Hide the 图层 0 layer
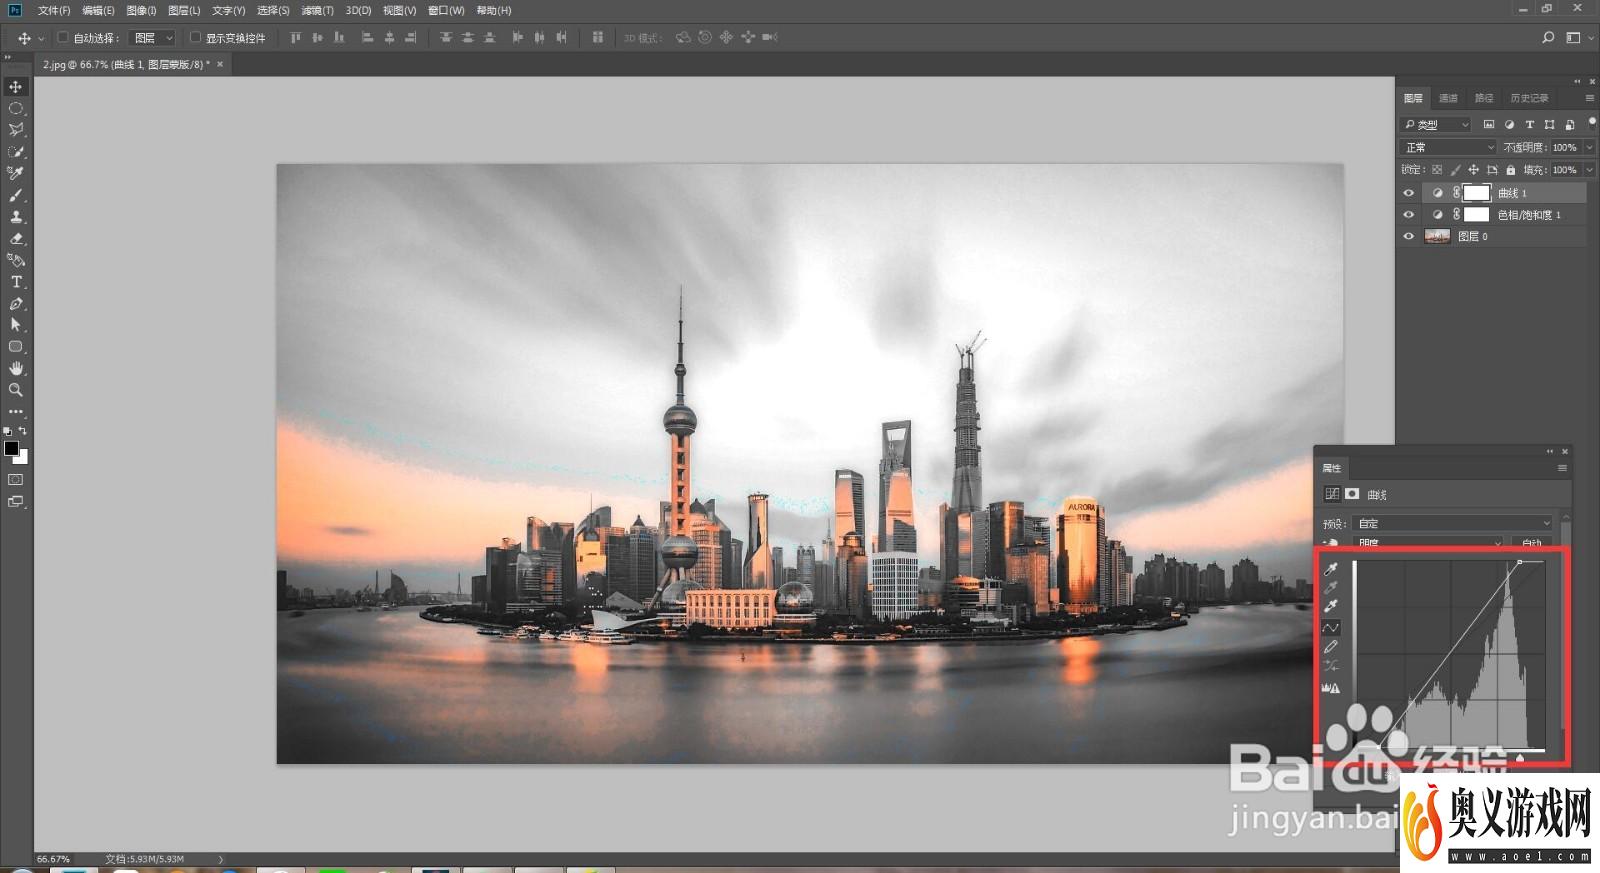 coord(1409,237)
